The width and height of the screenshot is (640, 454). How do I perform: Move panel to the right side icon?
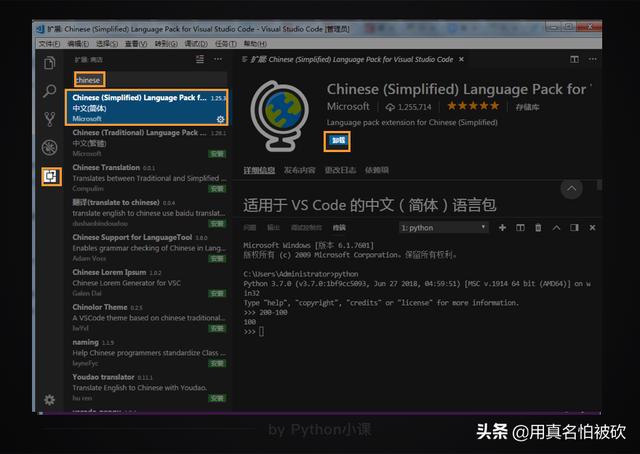pos(574,228)
